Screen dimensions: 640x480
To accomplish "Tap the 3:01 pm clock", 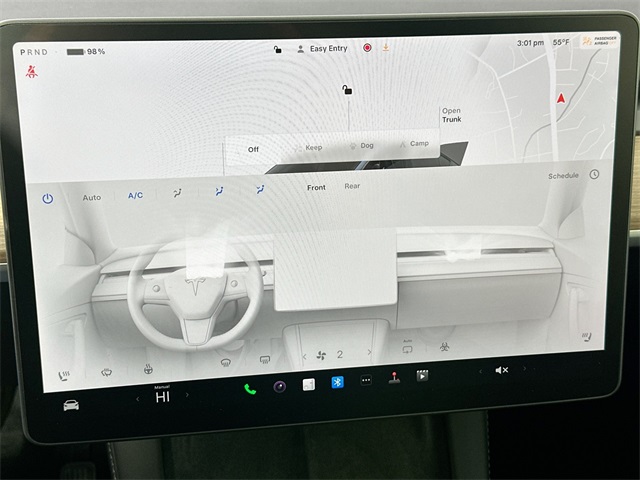I will (530, 43).
